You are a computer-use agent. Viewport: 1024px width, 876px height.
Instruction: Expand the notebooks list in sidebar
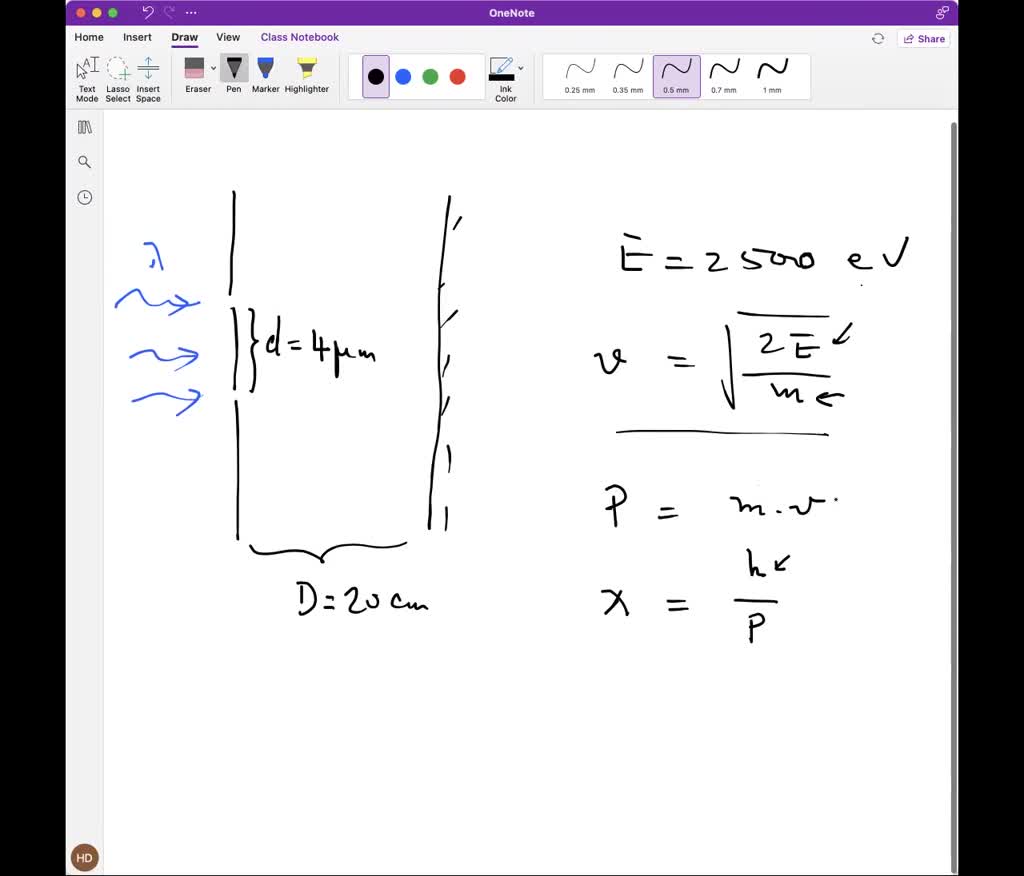(84, 126)
